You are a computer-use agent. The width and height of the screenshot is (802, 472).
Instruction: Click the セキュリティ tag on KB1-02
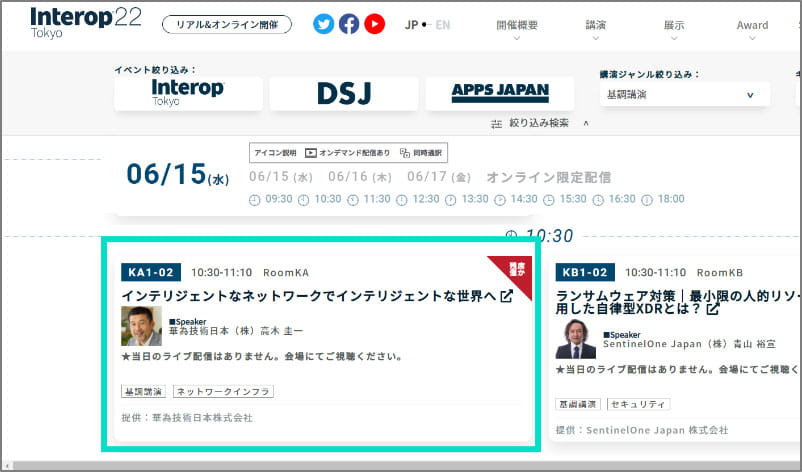(x=638, y=404)
